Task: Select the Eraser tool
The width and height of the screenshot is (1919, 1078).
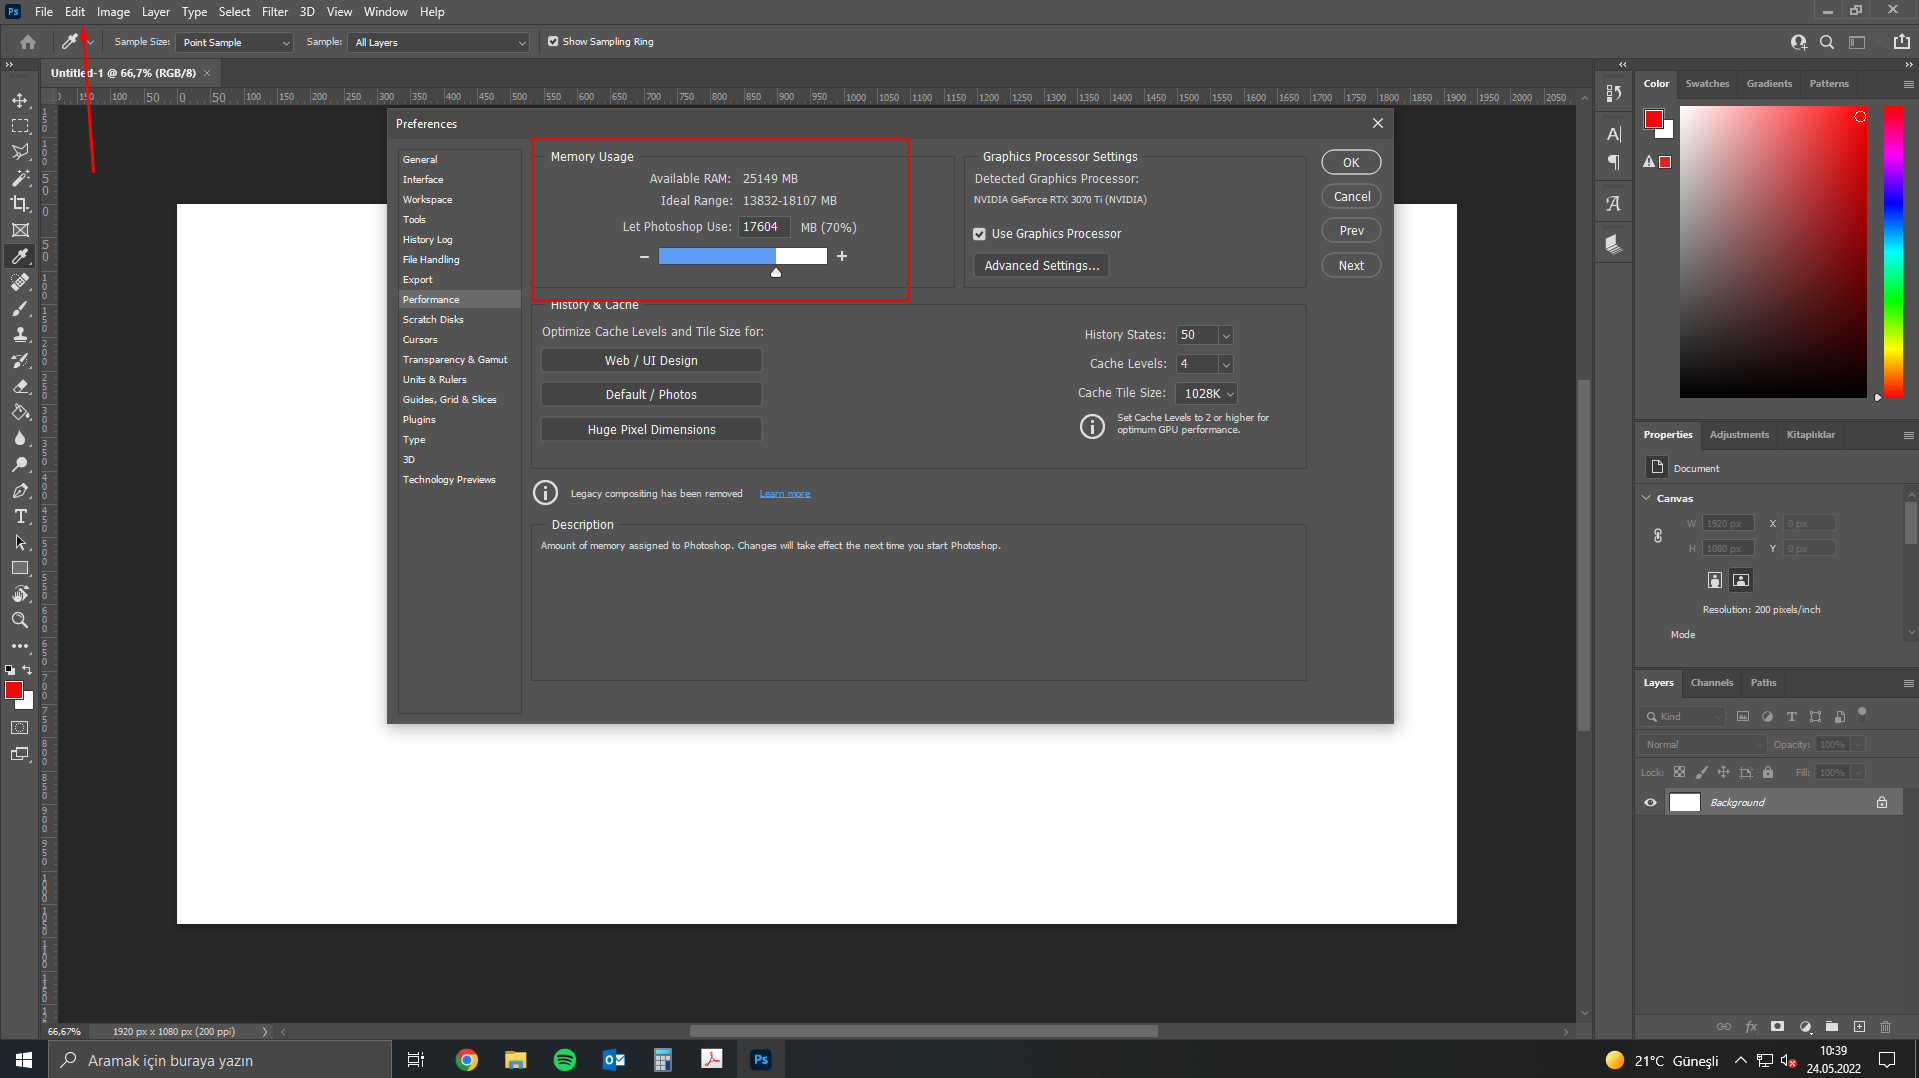Action: point(20,386)
